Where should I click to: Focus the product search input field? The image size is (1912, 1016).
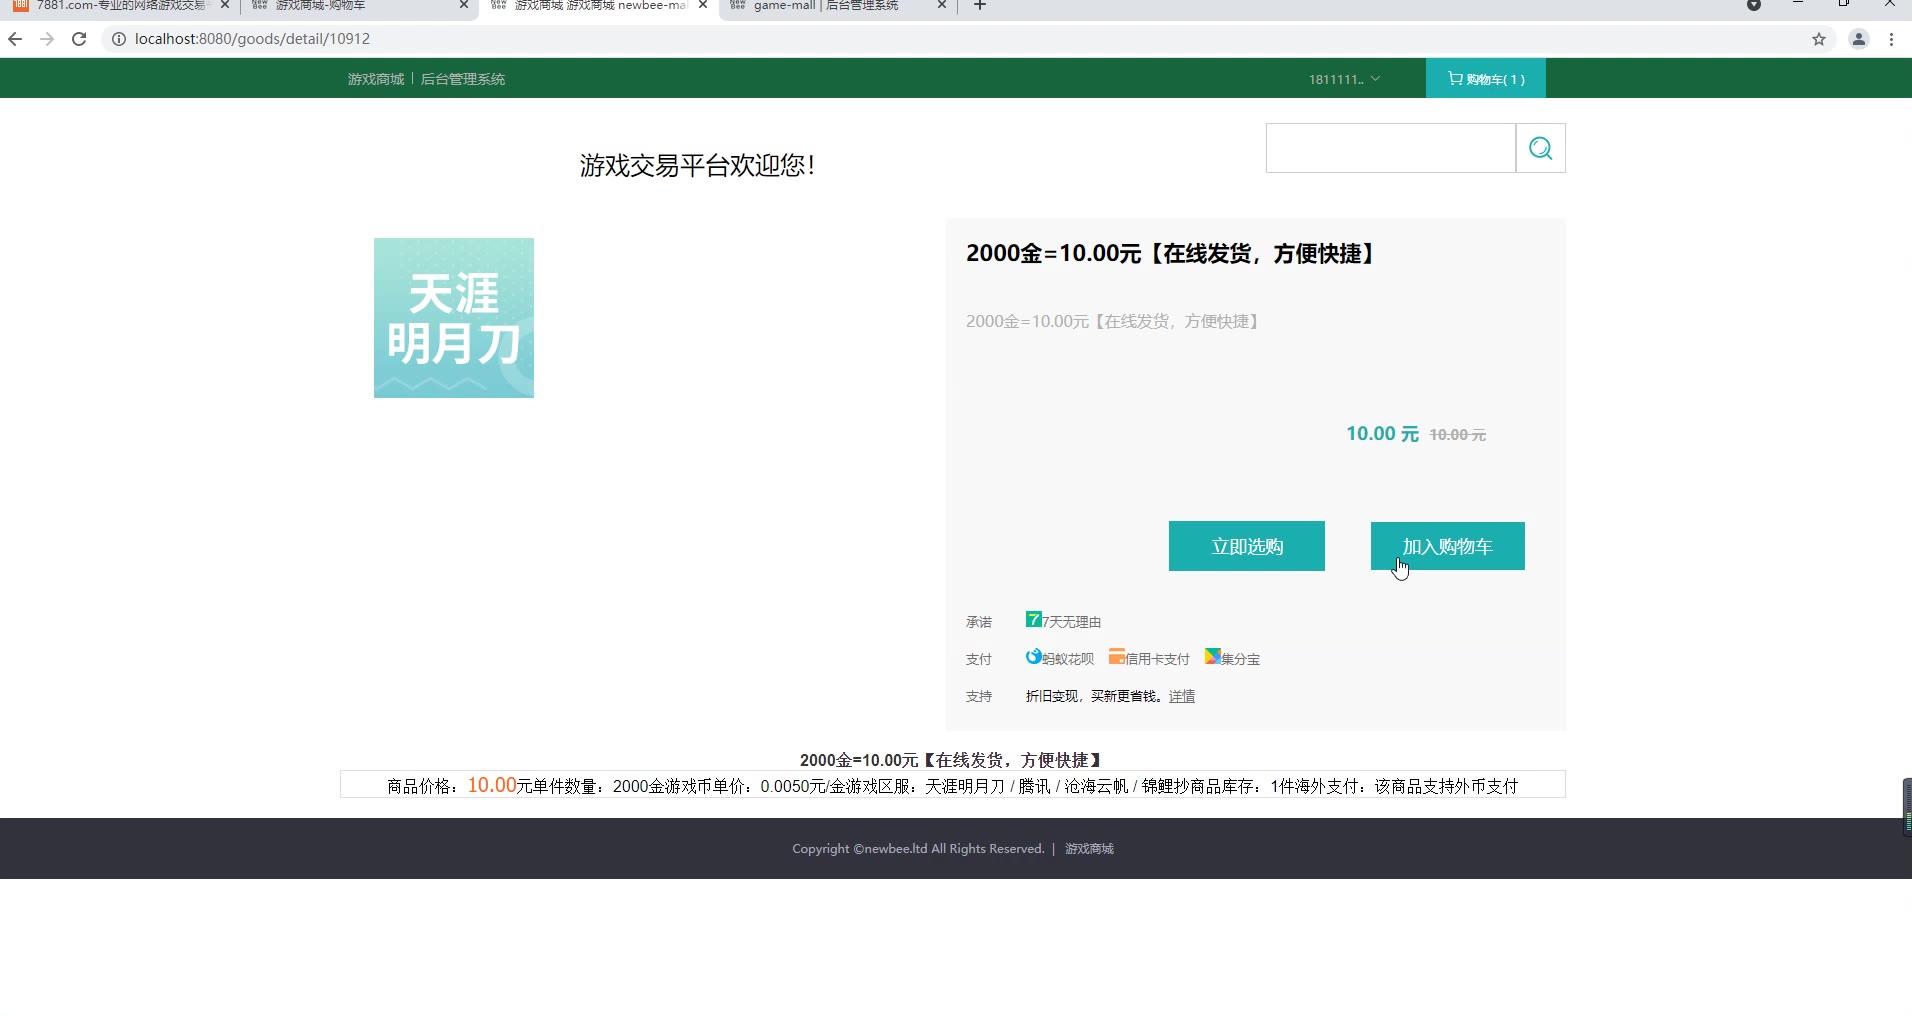pyautogui.click(x=1390, y=148)
